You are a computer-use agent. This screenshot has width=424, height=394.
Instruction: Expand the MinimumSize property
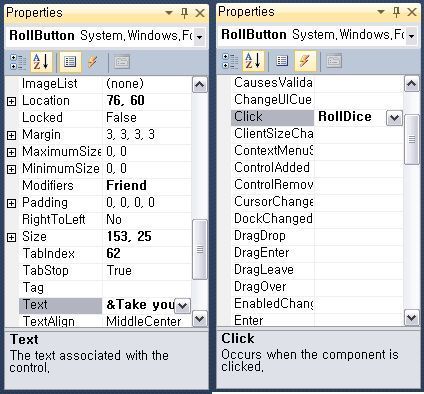(11, 169)
